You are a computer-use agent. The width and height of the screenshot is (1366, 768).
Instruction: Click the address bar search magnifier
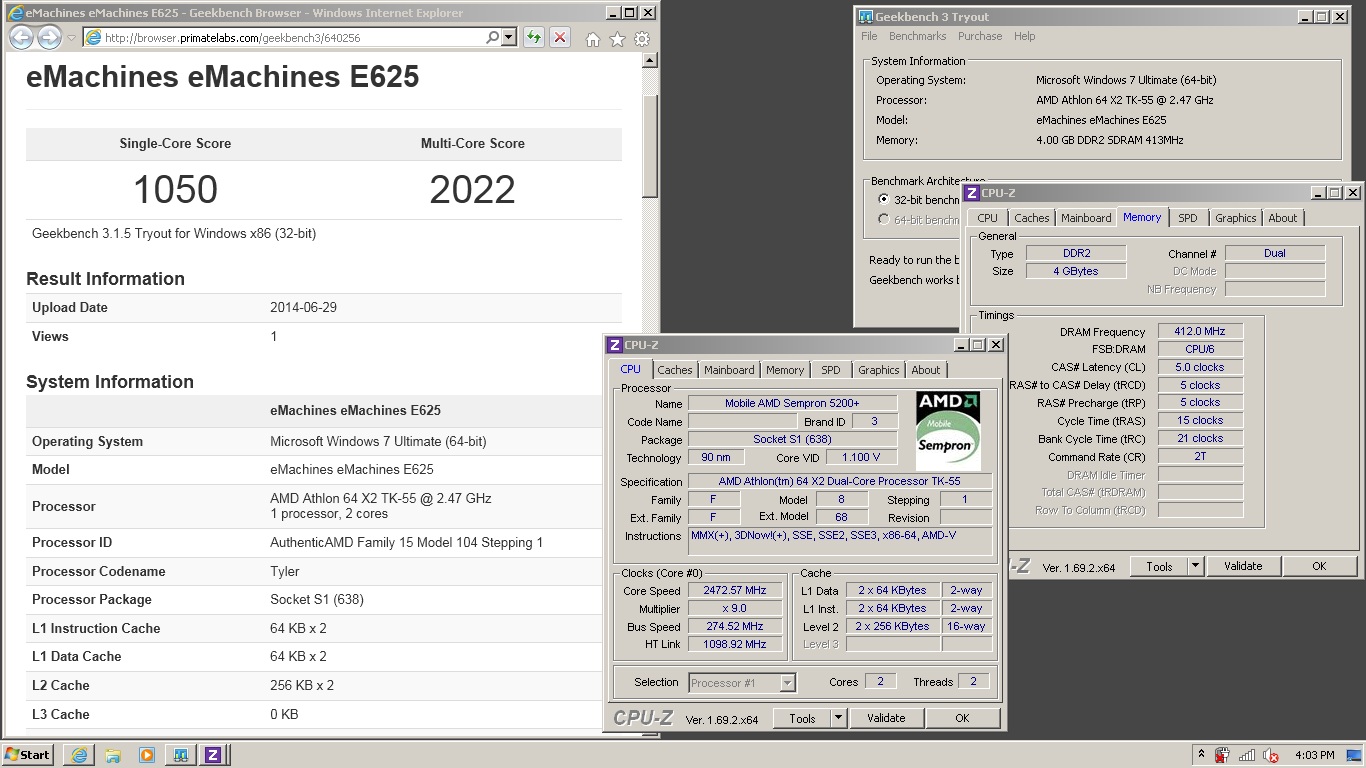pos(492,38)
